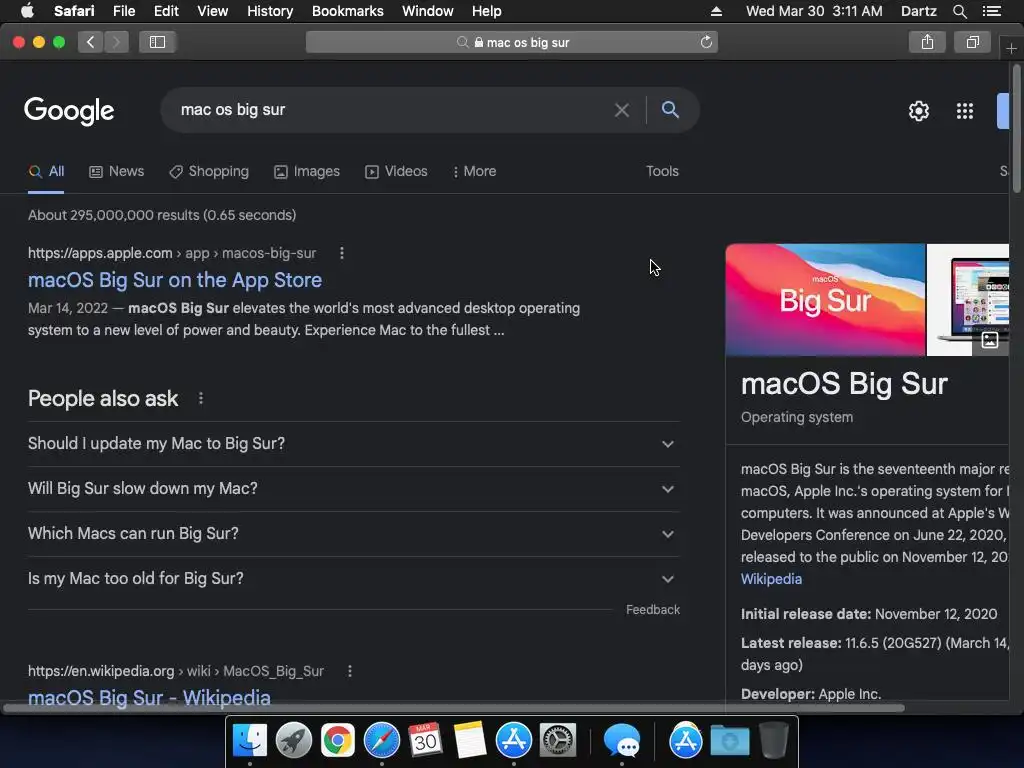Image resolution: width=1024 pixels, height=768 pixels.
Task: Launch Google Chrome from the Dock
Action: point(338,741)
